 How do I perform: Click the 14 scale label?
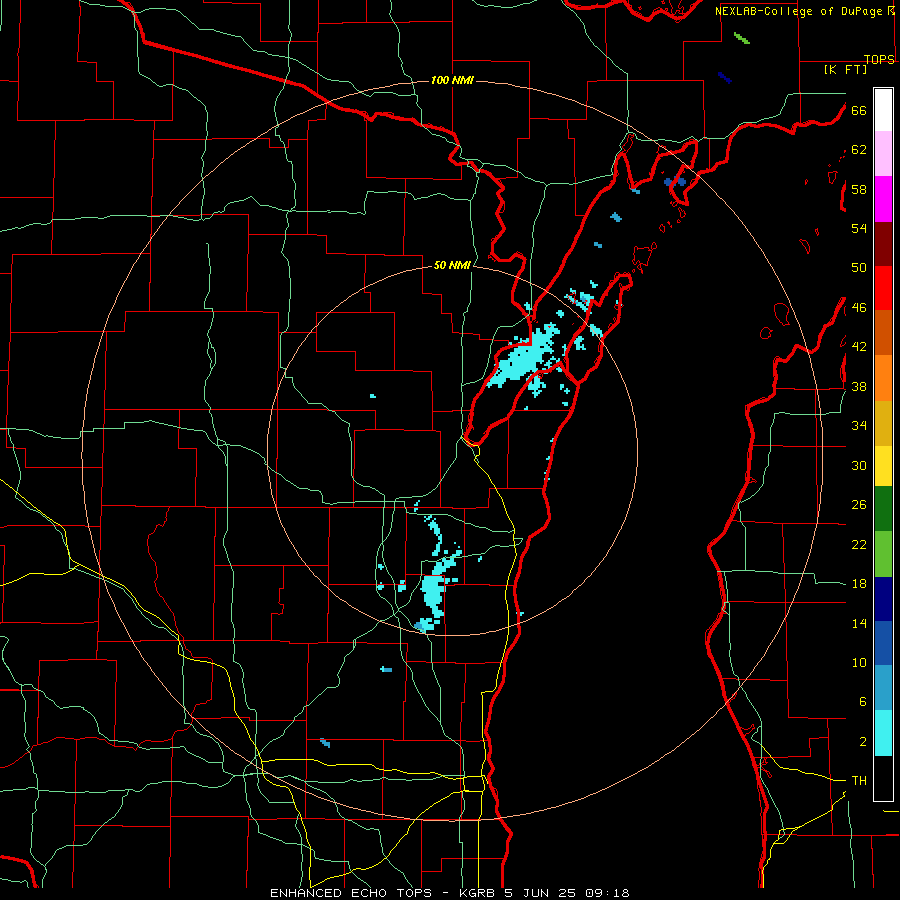859,623
